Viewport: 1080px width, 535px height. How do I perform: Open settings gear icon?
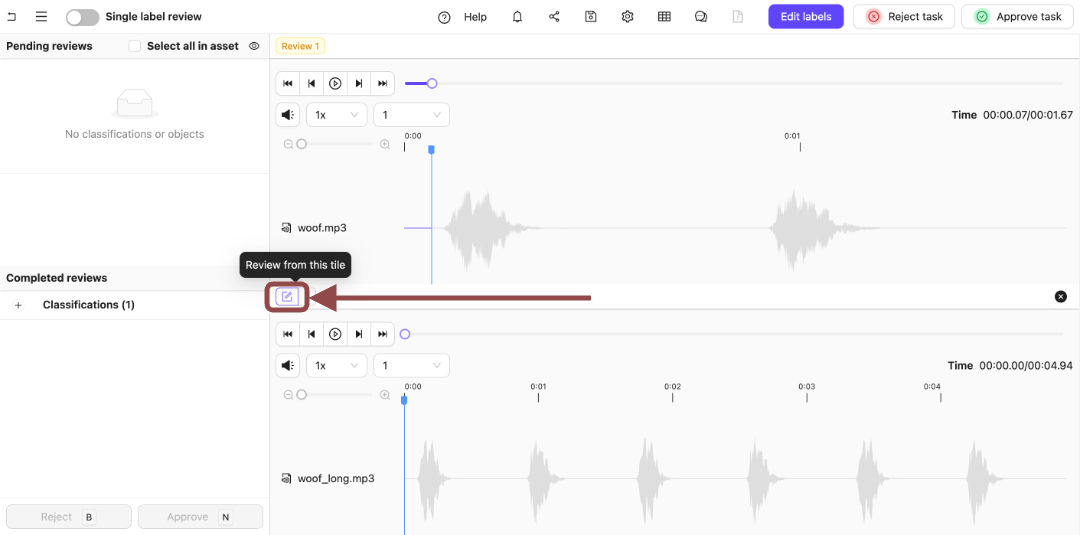627,17
